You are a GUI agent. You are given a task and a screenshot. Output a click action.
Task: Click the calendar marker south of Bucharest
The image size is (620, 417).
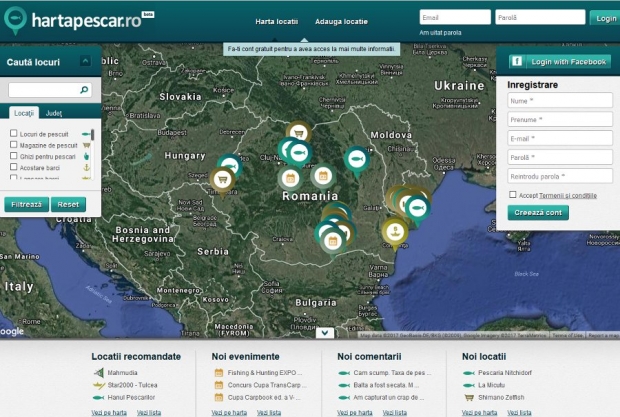pos(333,241)
